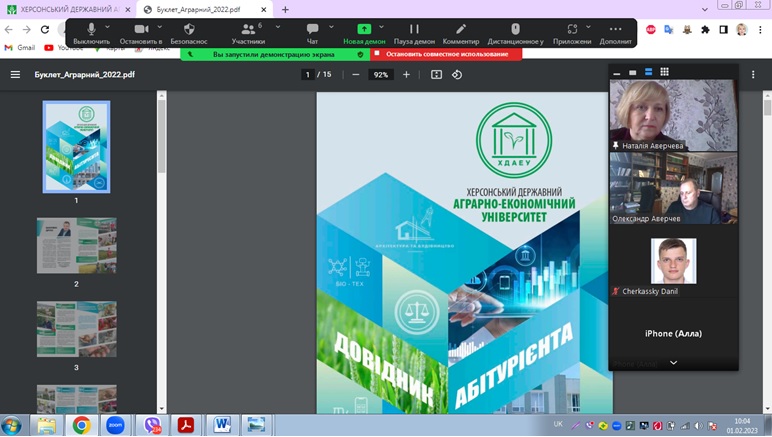The height and width of the screenshot is (437, 772).
Task: Pause the screen share
Action: click(x=415, y=33)
